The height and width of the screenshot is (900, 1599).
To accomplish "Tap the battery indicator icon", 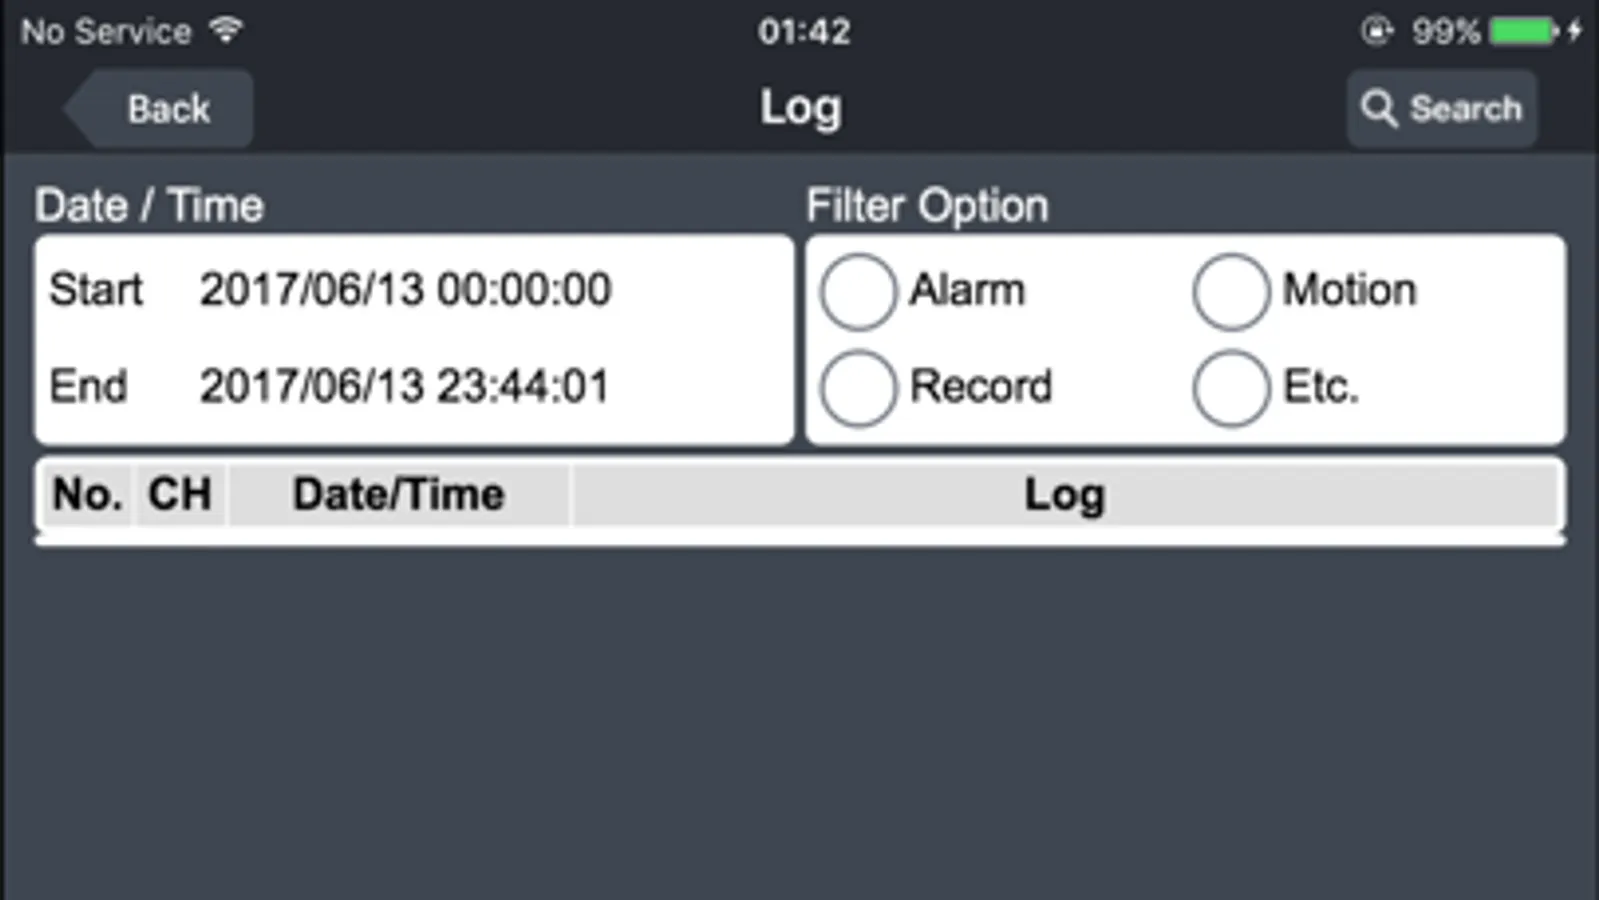I will coord(1523,31).
